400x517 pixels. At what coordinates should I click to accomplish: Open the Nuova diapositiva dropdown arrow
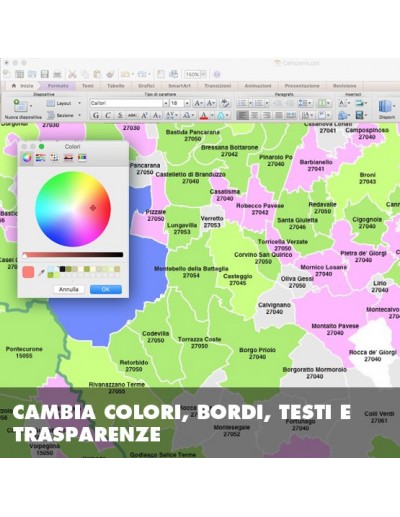31,106
